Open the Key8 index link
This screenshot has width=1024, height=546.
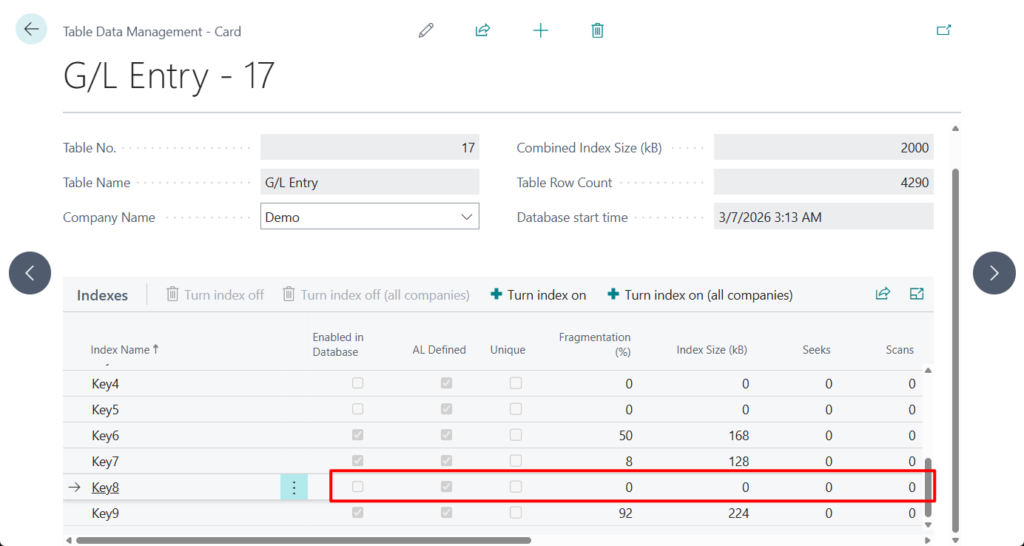click(105, 487)
